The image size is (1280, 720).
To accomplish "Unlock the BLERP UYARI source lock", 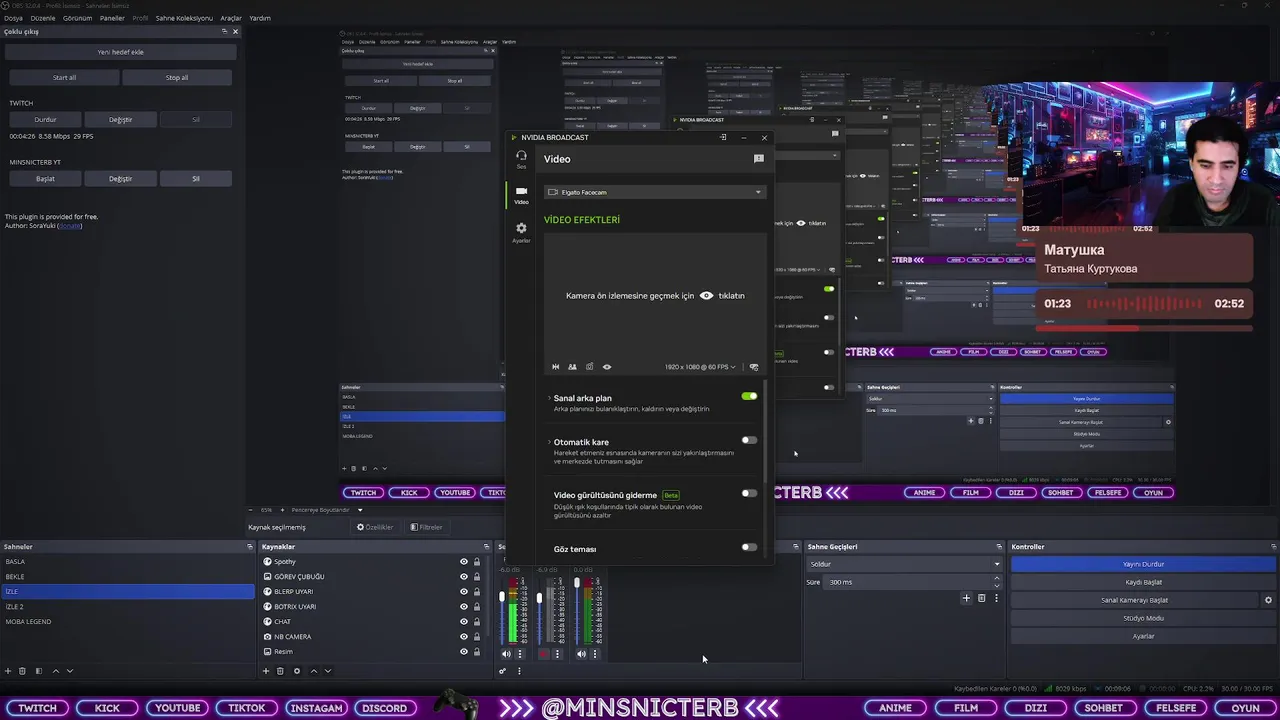I will coord(477,592).
